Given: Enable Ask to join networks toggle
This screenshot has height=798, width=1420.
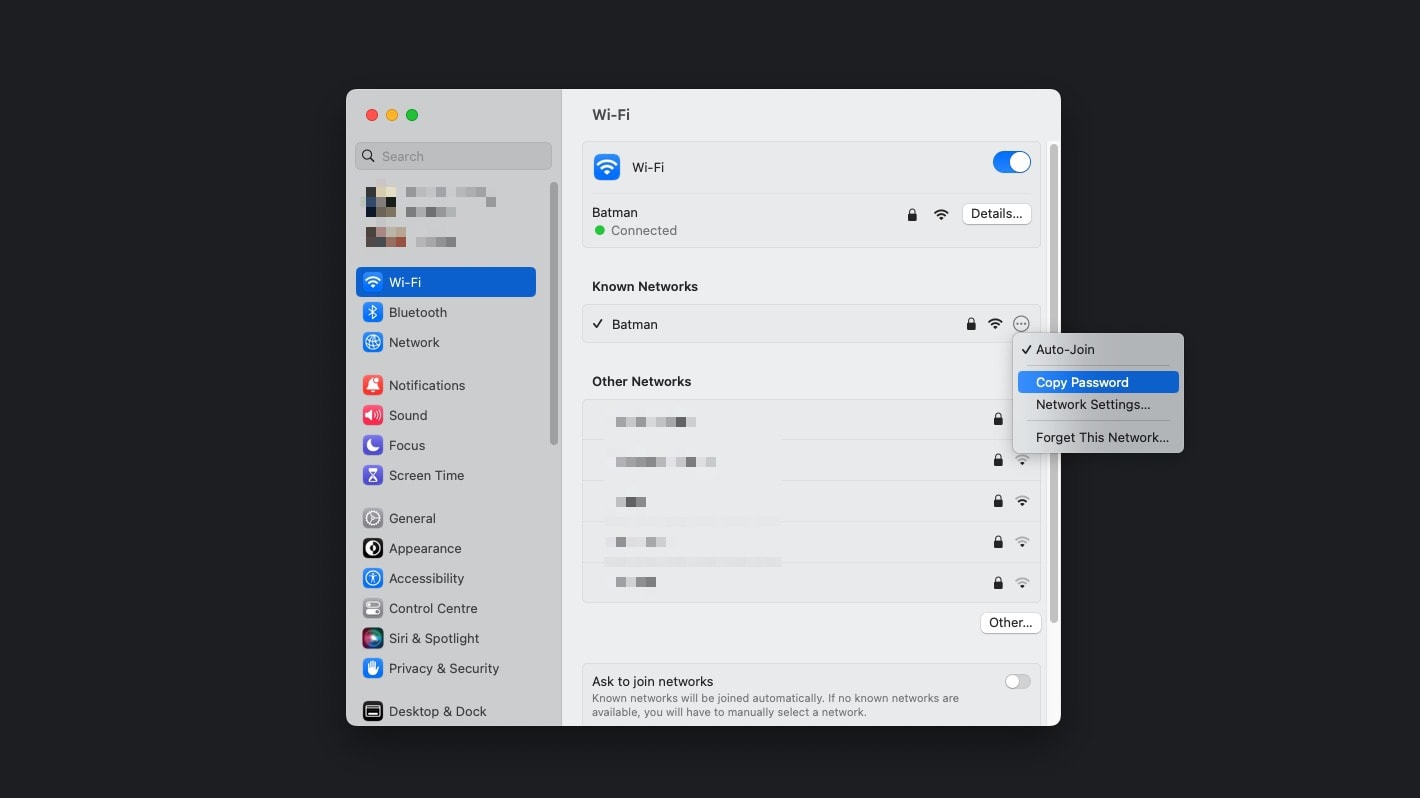Looking at the screenshot, I should 1017,681.
